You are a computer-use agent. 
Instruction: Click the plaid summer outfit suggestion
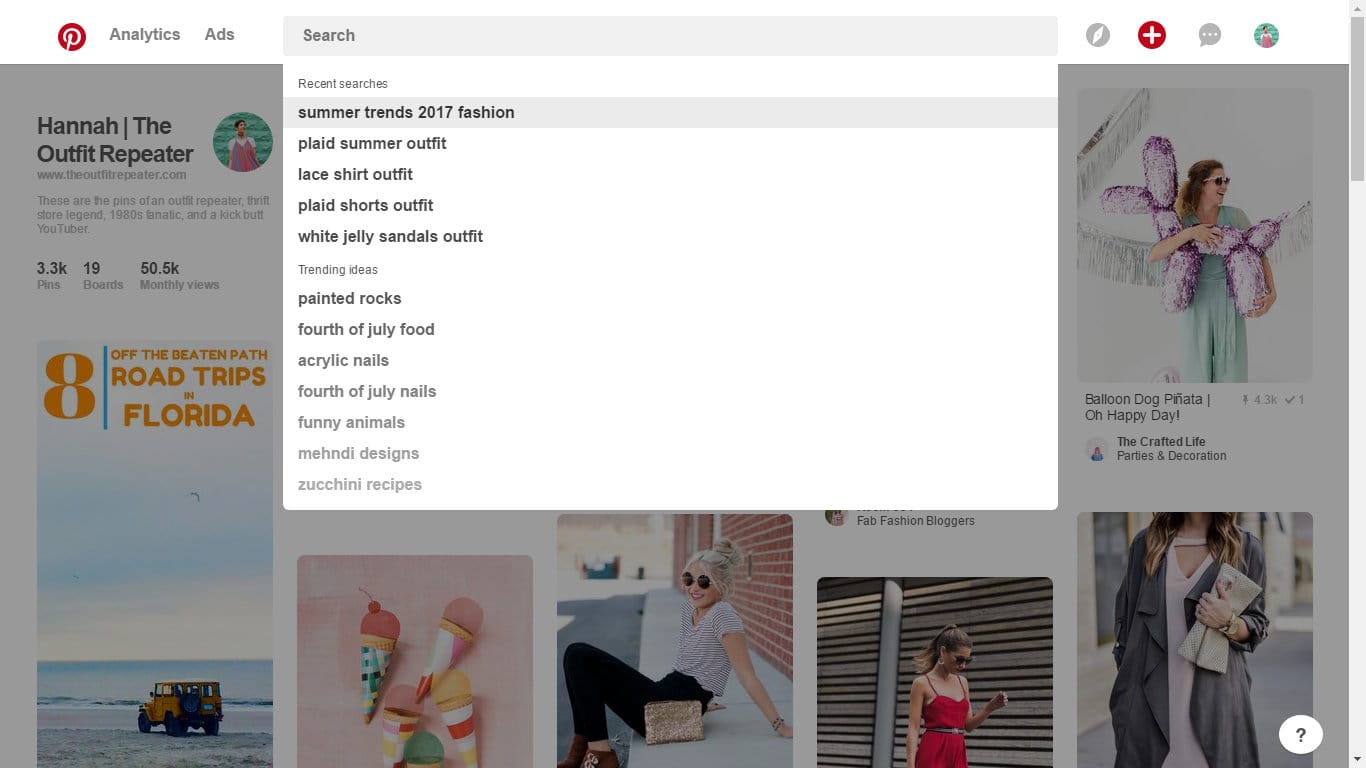point(371,143)
